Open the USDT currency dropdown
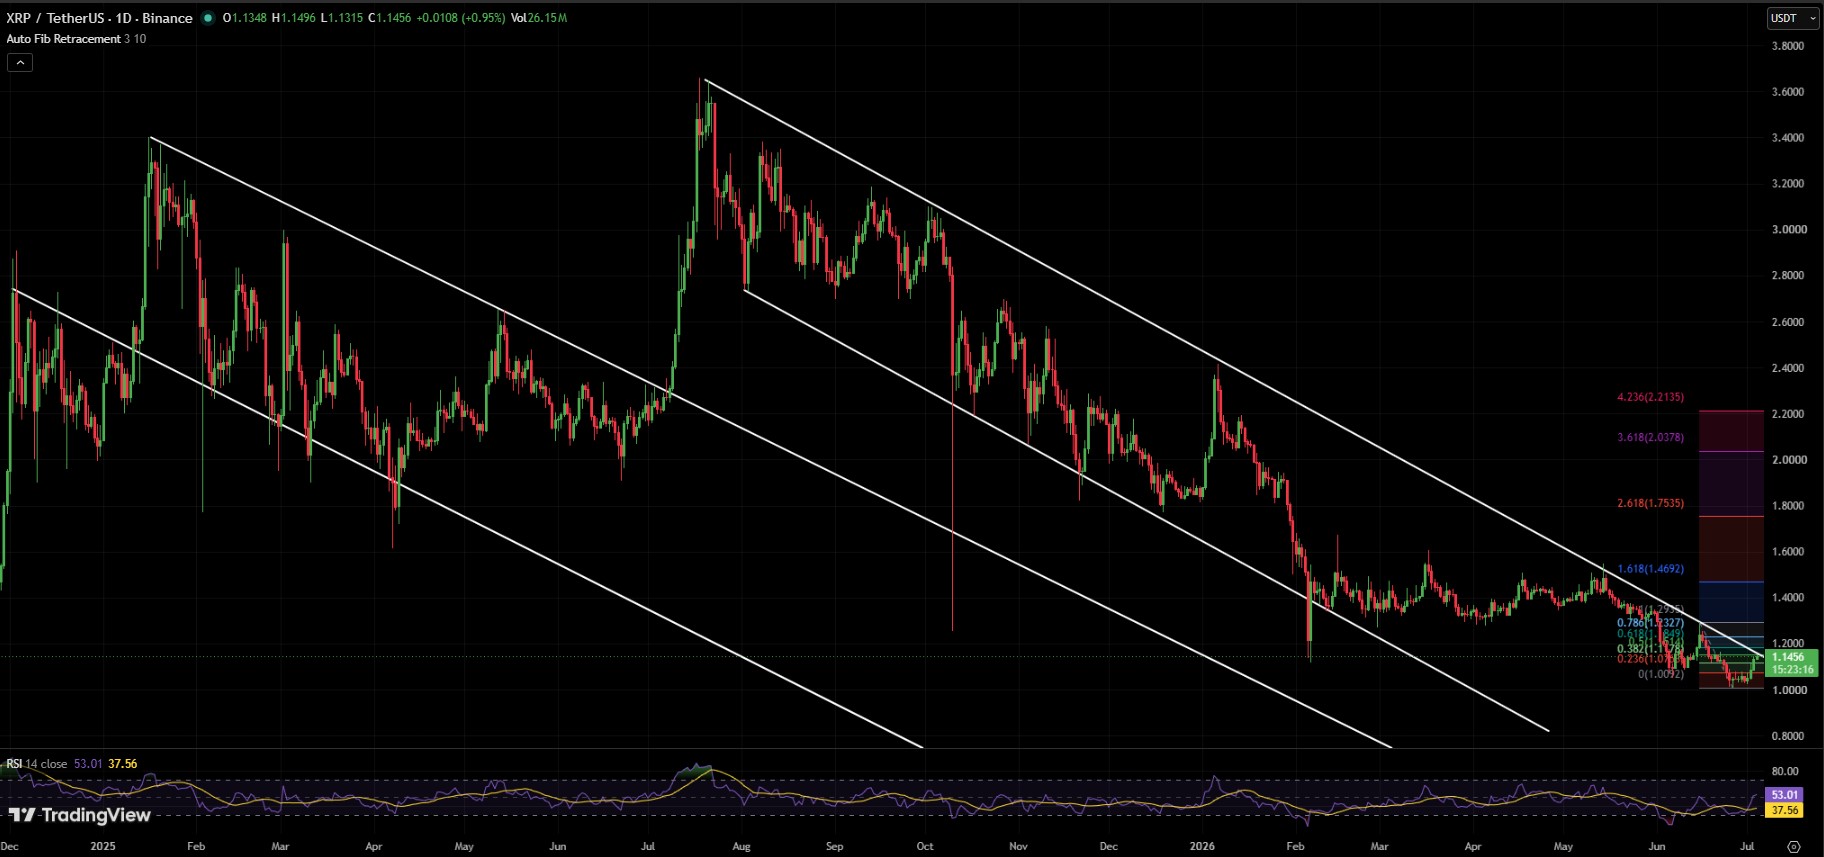The width and height of the screenshot is (1824, 857). pos(1793,18)
